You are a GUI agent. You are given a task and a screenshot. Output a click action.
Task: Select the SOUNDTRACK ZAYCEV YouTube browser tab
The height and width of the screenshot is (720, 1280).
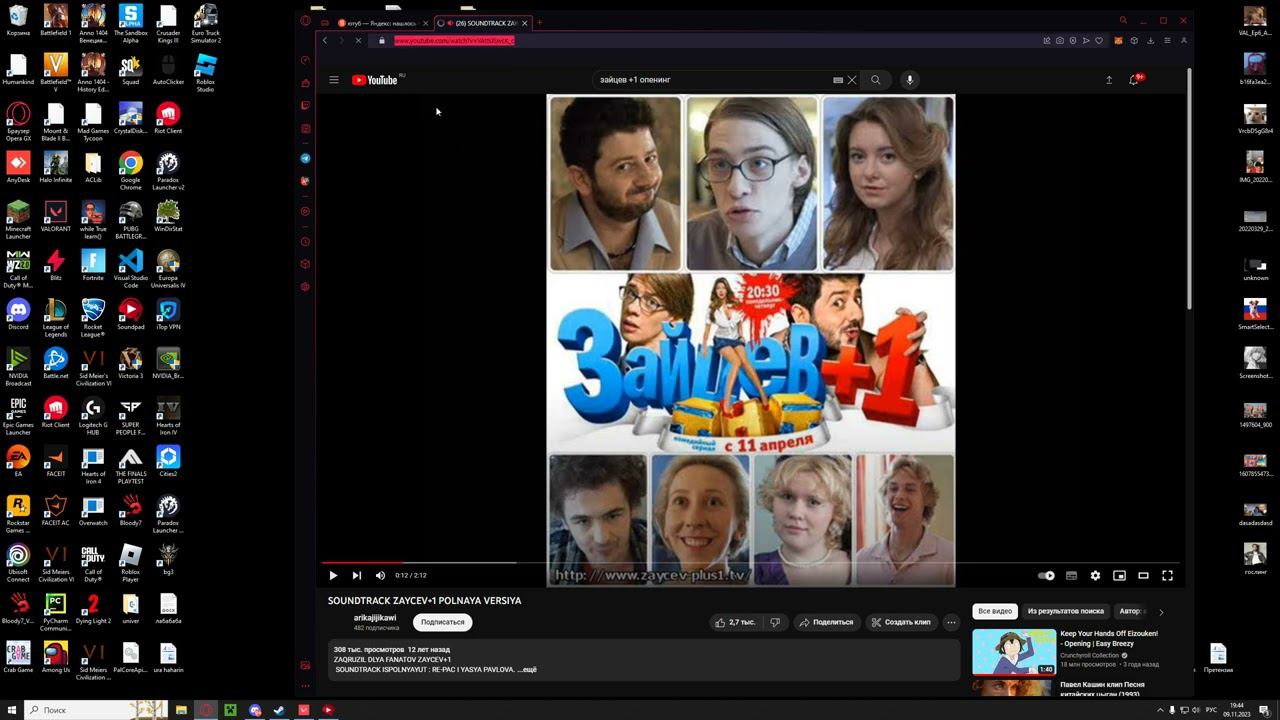click(483, 23)
